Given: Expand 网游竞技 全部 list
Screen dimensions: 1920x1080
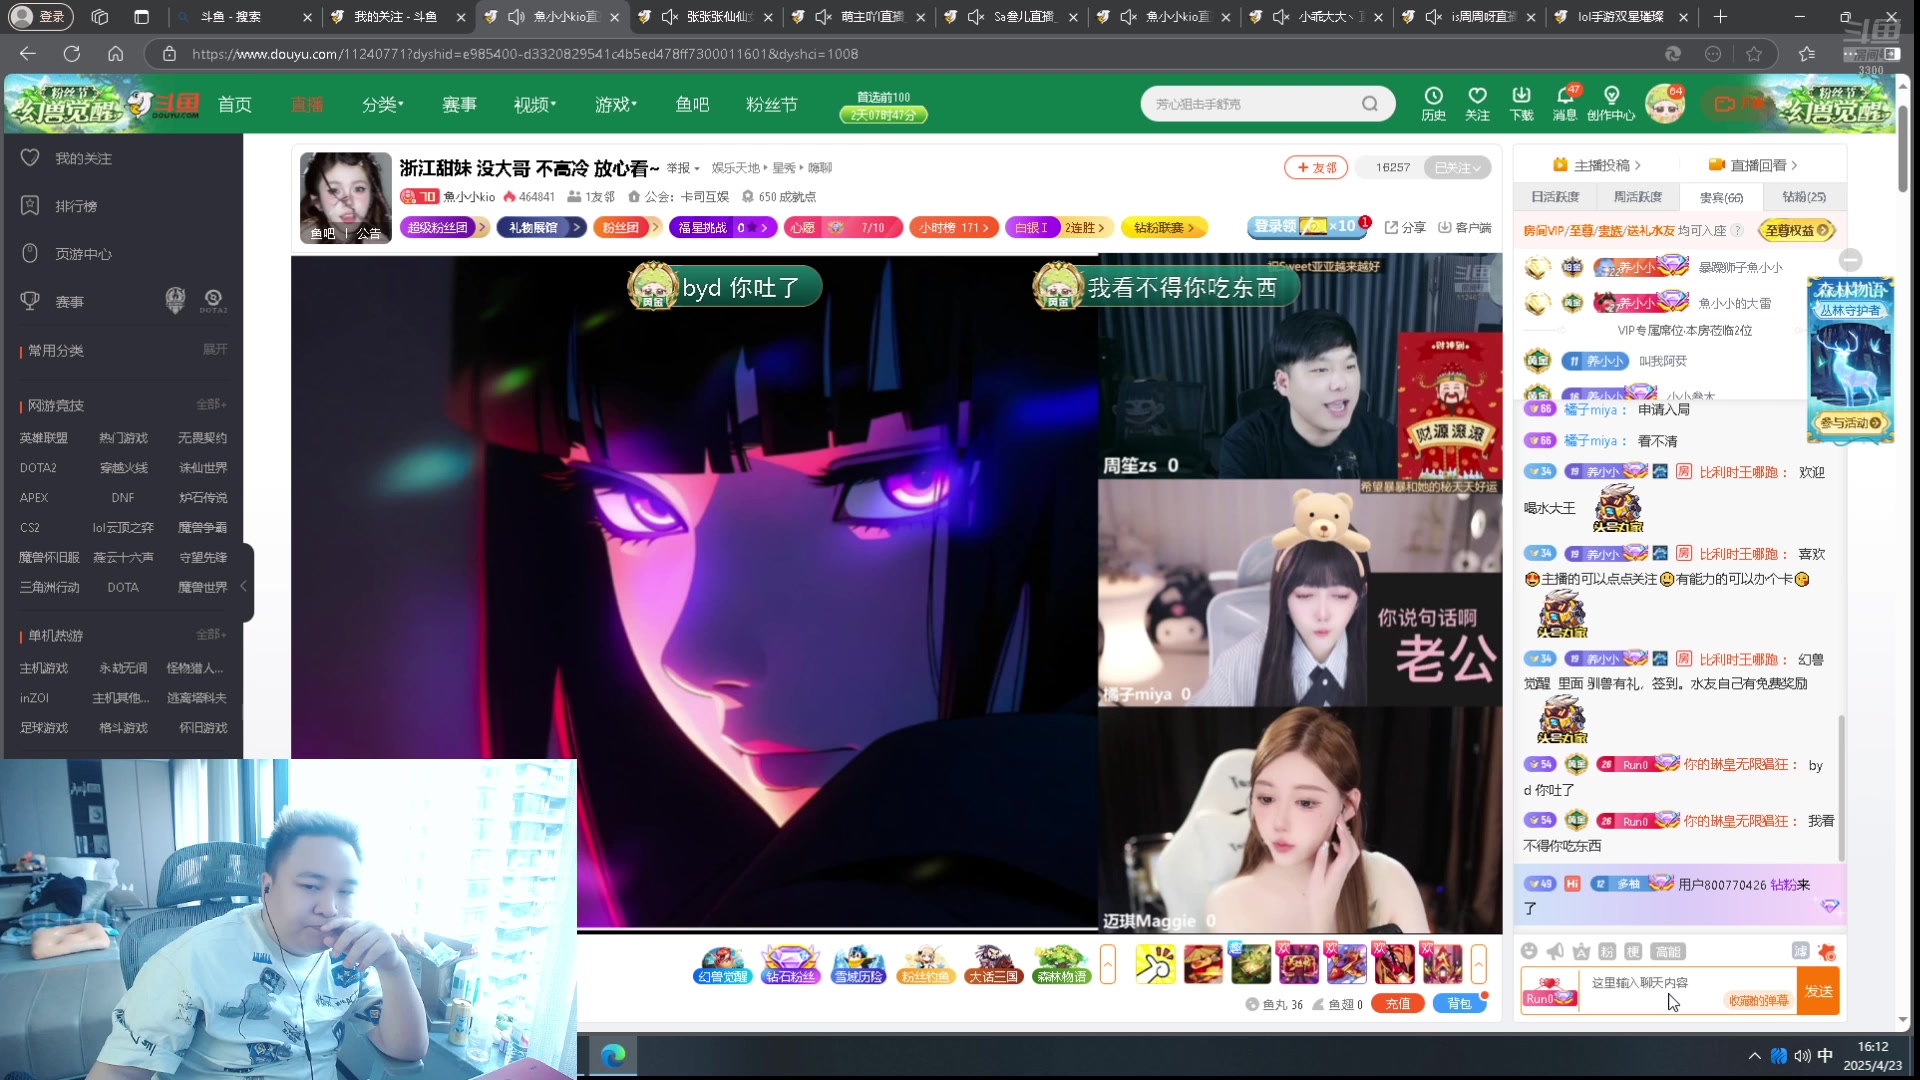Looking at the screenshot, I should [212, 405].
